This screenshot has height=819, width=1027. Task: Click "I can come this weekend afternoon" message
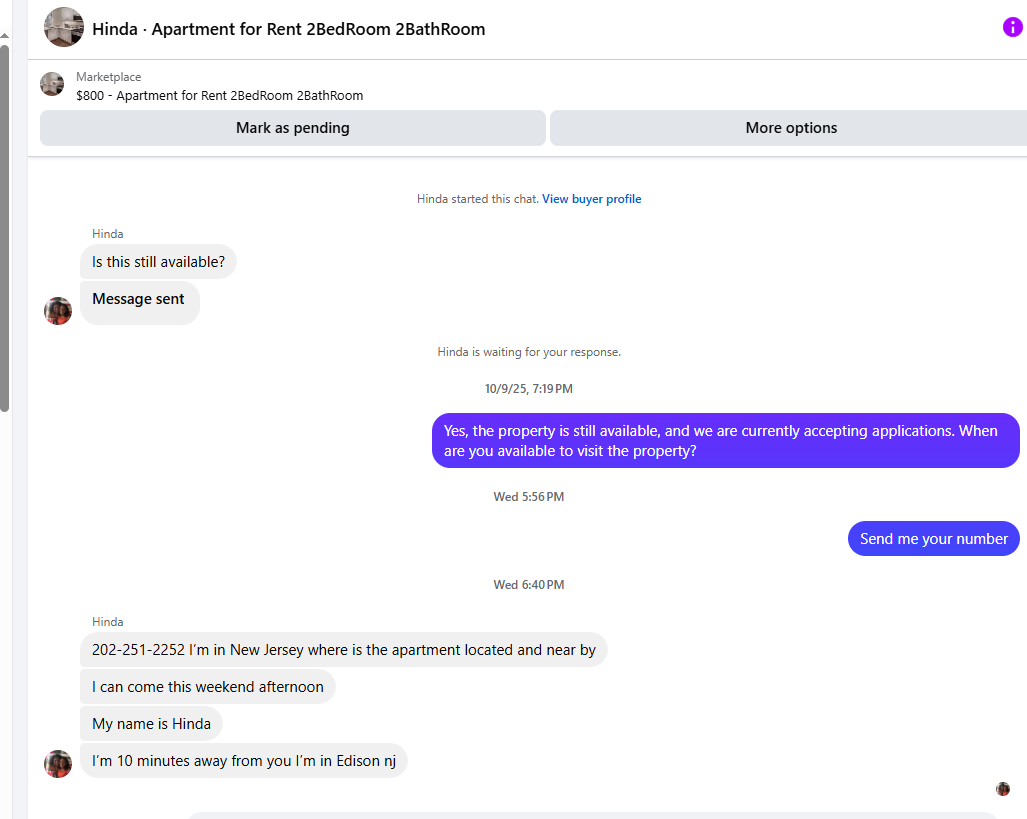pyautogui.click(x=208, y=687)
